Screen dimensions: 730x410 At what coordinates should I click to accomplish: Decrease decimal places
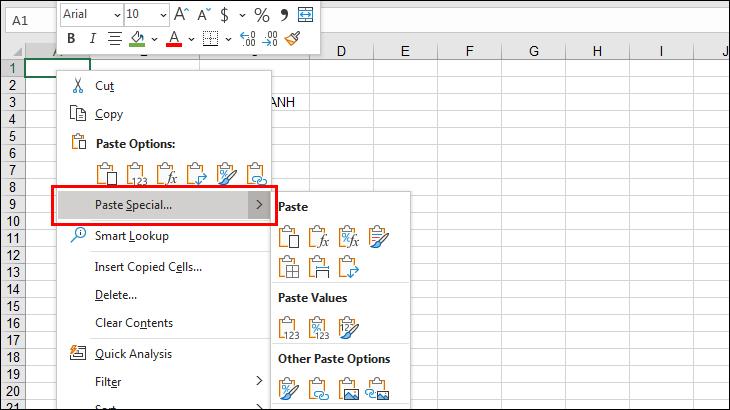tap(270, 39)
